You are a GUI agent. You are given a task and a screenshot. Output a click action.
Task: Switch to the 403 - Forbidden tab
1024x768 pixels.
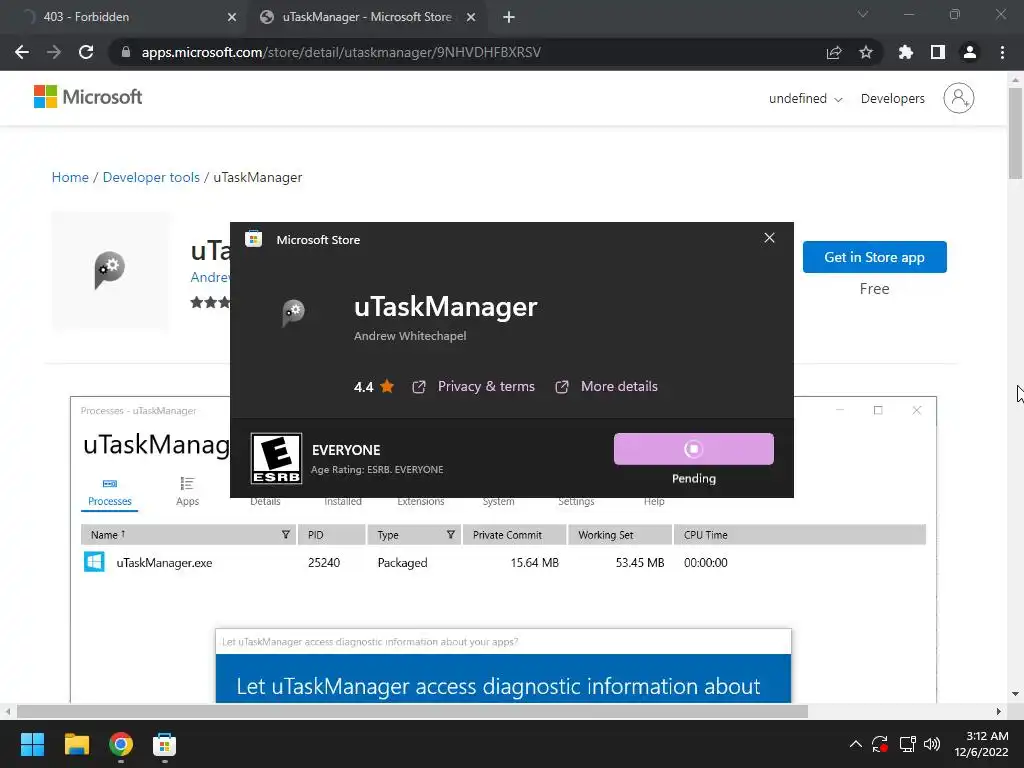tap(124, 17)
